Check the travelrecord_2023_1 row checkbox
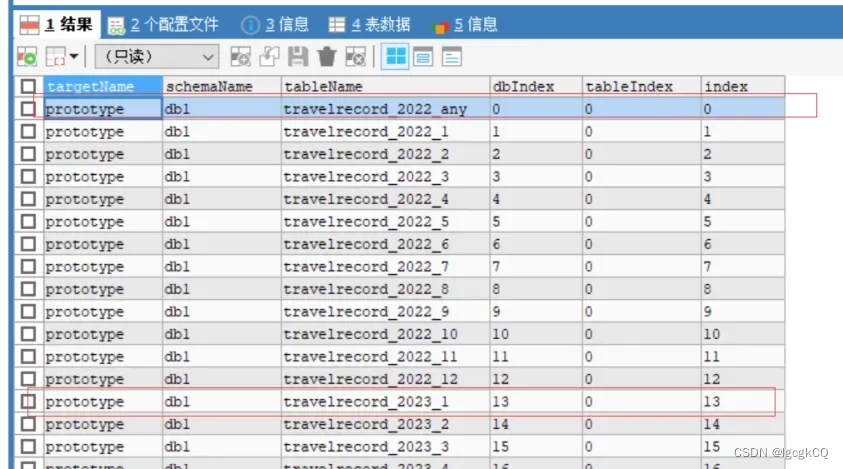843x469 pixels. (x=28, y=402)
